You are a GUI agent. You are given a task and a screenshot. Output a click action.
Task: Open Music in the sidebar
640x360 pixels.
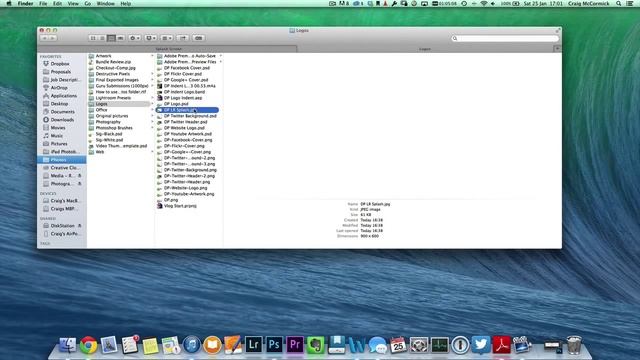[x=57, y=136]
